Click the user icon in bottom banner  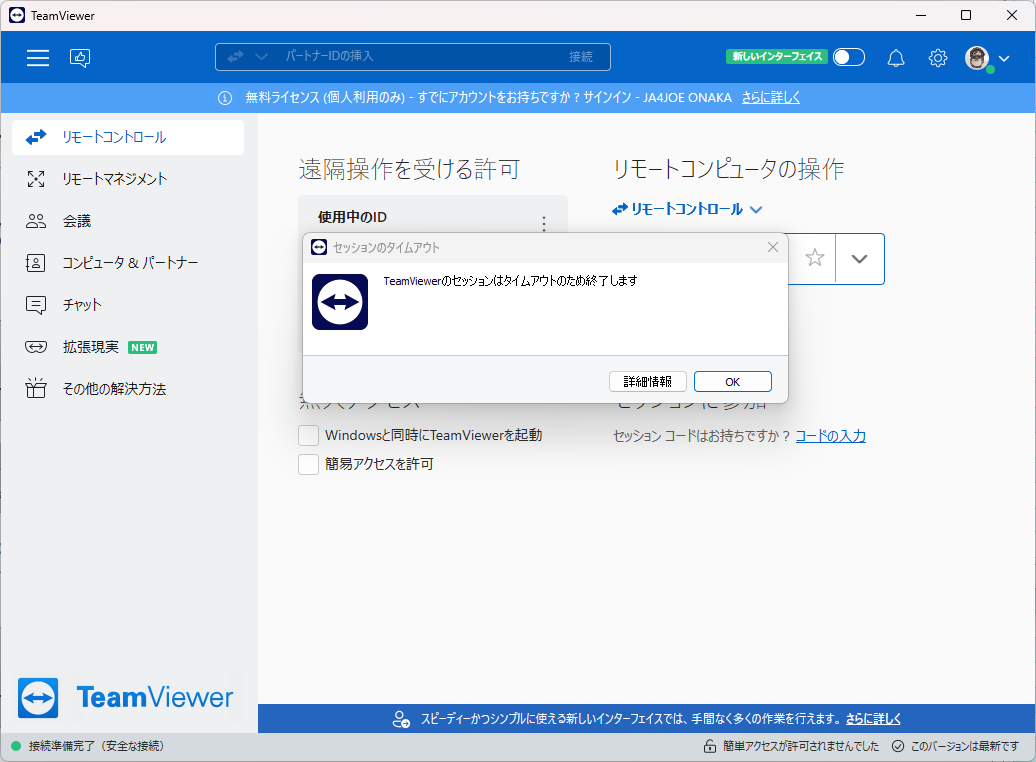[x=401, y=719]
